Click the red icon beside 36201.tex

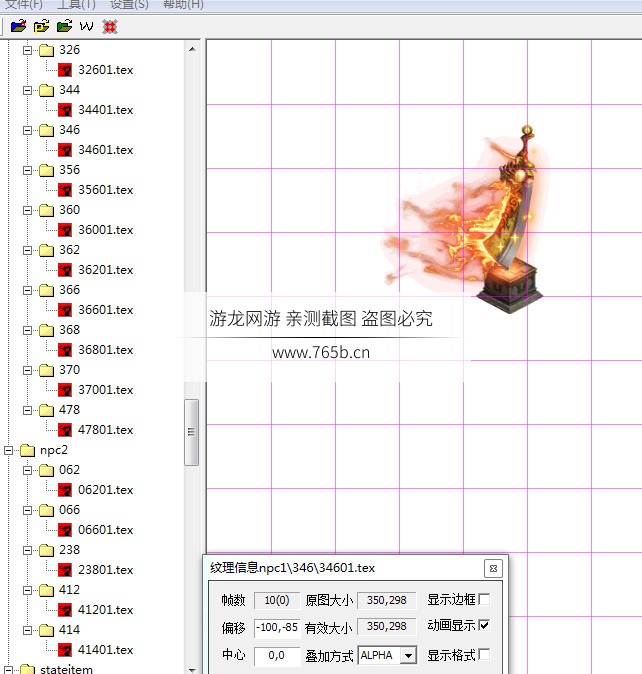(x=65, y=270)
